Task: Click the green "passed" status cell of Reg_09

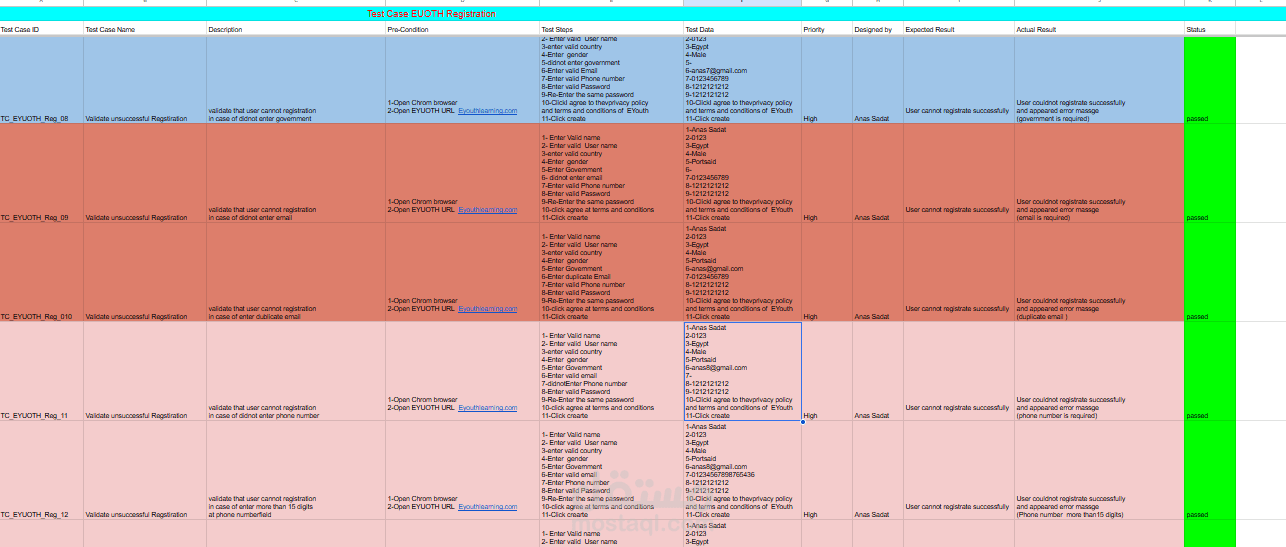Action: click(1210, 174)
